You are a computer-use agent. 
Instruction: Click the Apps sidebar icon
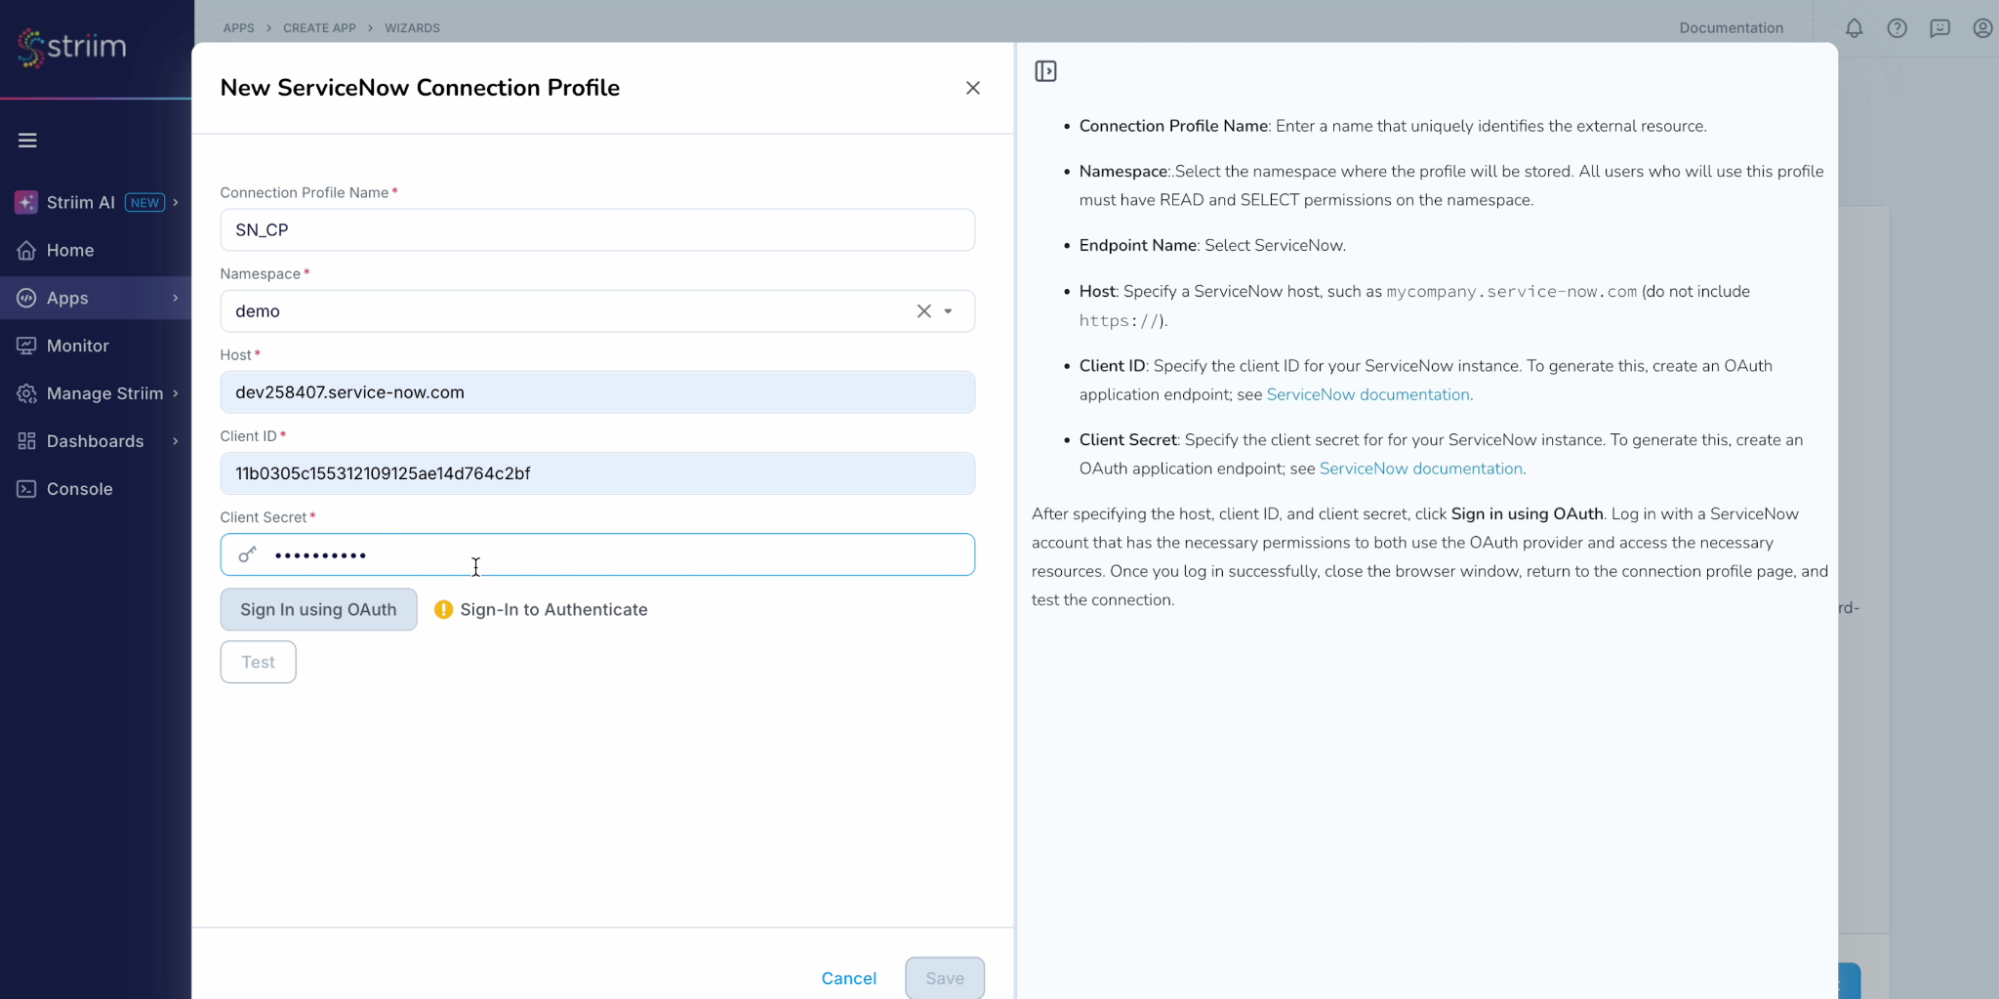click(27, 298)
